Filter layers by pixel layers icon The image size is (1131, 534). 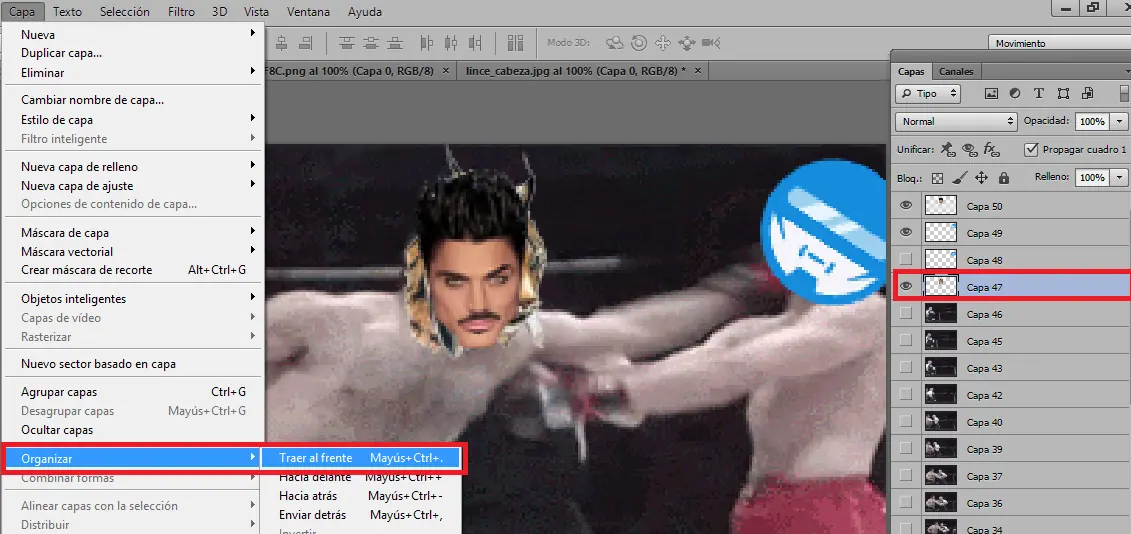(x=991, y=93)
